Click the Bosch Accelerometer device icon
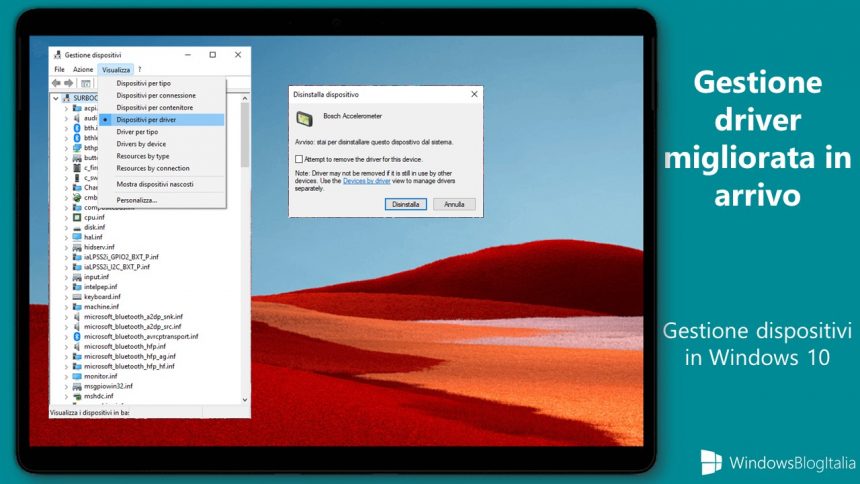The image size is (860, 484). (x=305, y=118)
